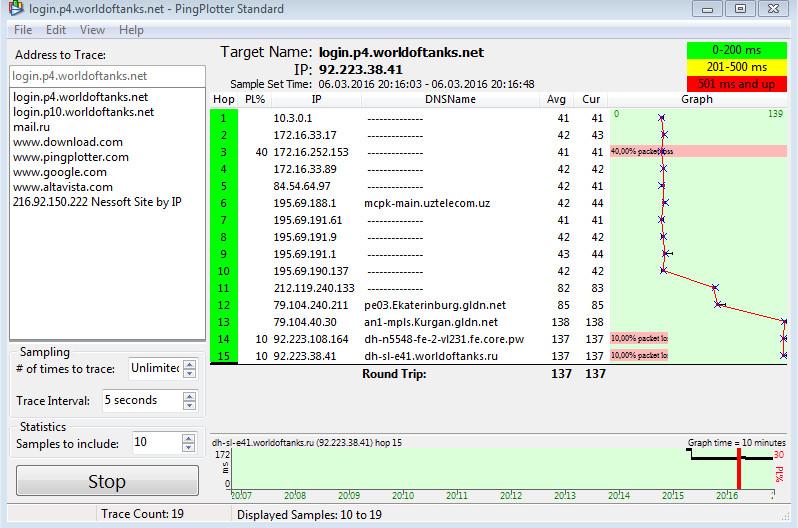Screen dimensions: 798x528
Task: Select www.download.com in address list
Action: [x=68, y=142]
